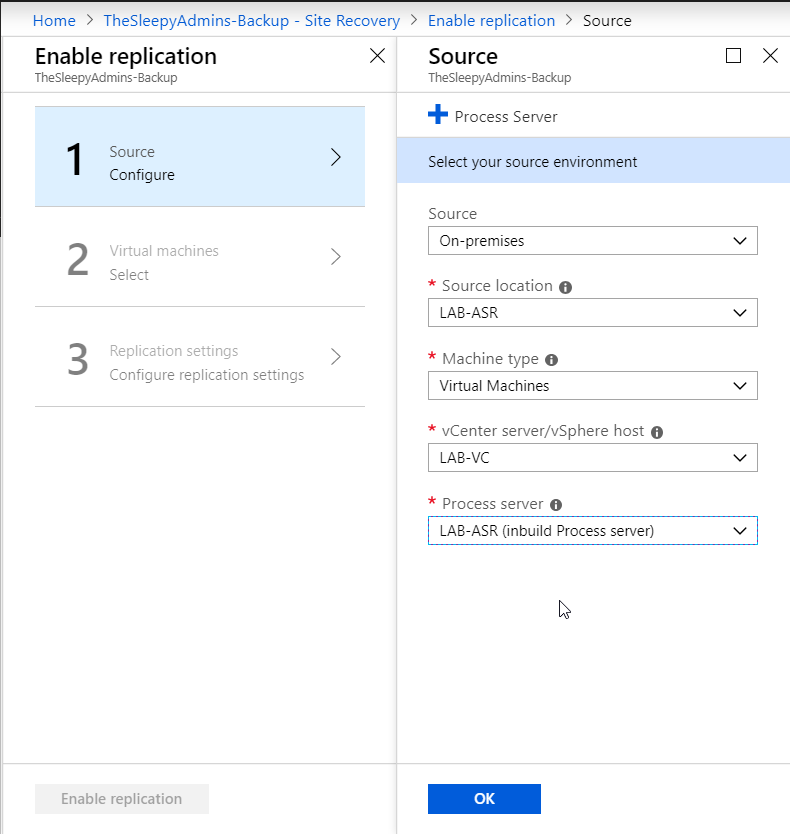
Task: Maximize the Source blade
Action: (734, 56)
